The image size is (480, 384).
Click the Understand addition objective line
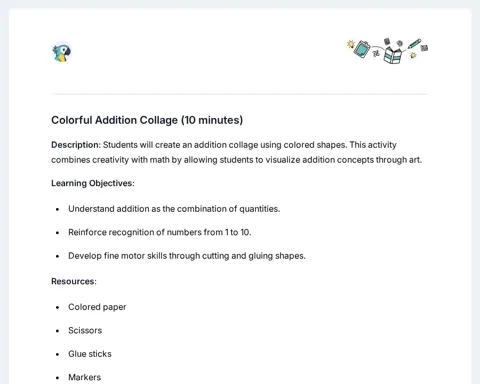(x=174, y=209)
